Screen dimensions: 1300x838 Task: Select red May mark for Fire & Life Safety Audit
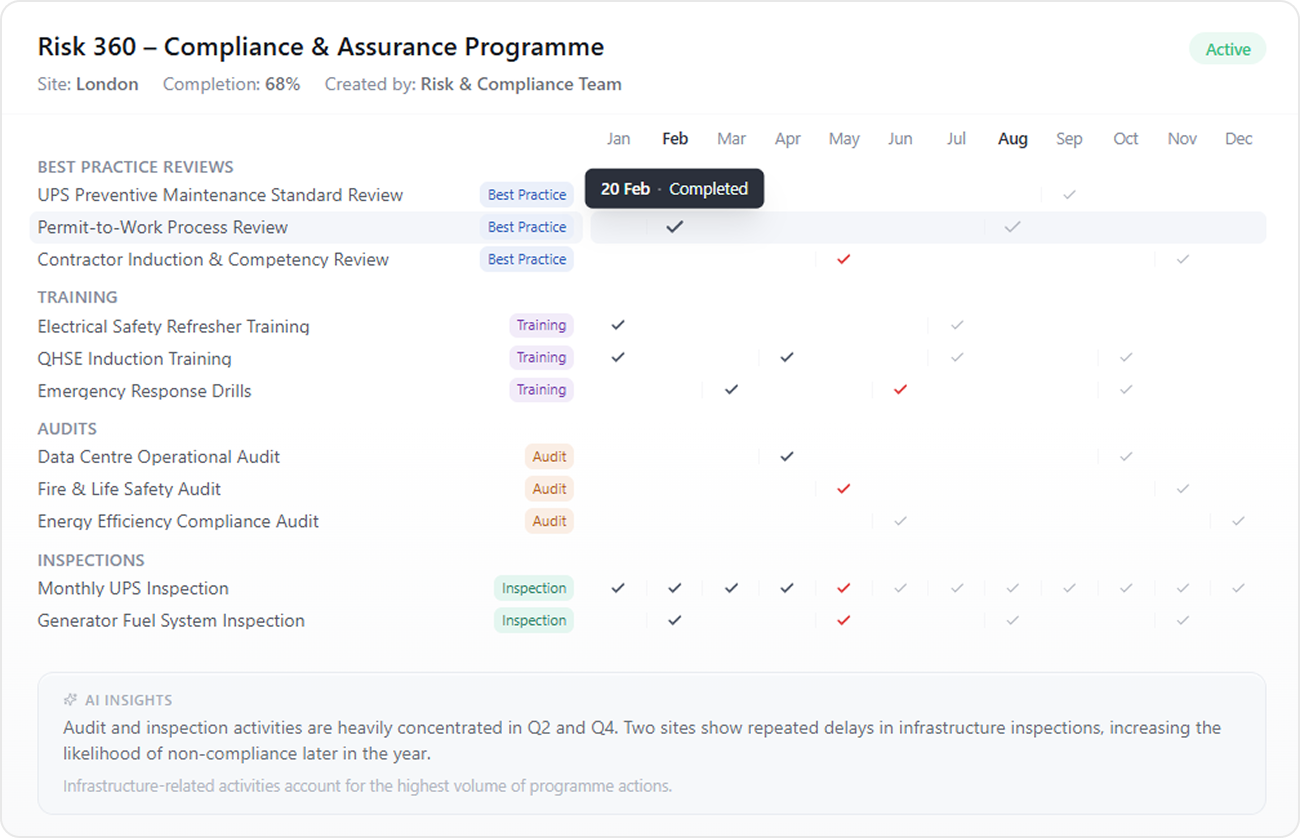[x=844, y=488]
